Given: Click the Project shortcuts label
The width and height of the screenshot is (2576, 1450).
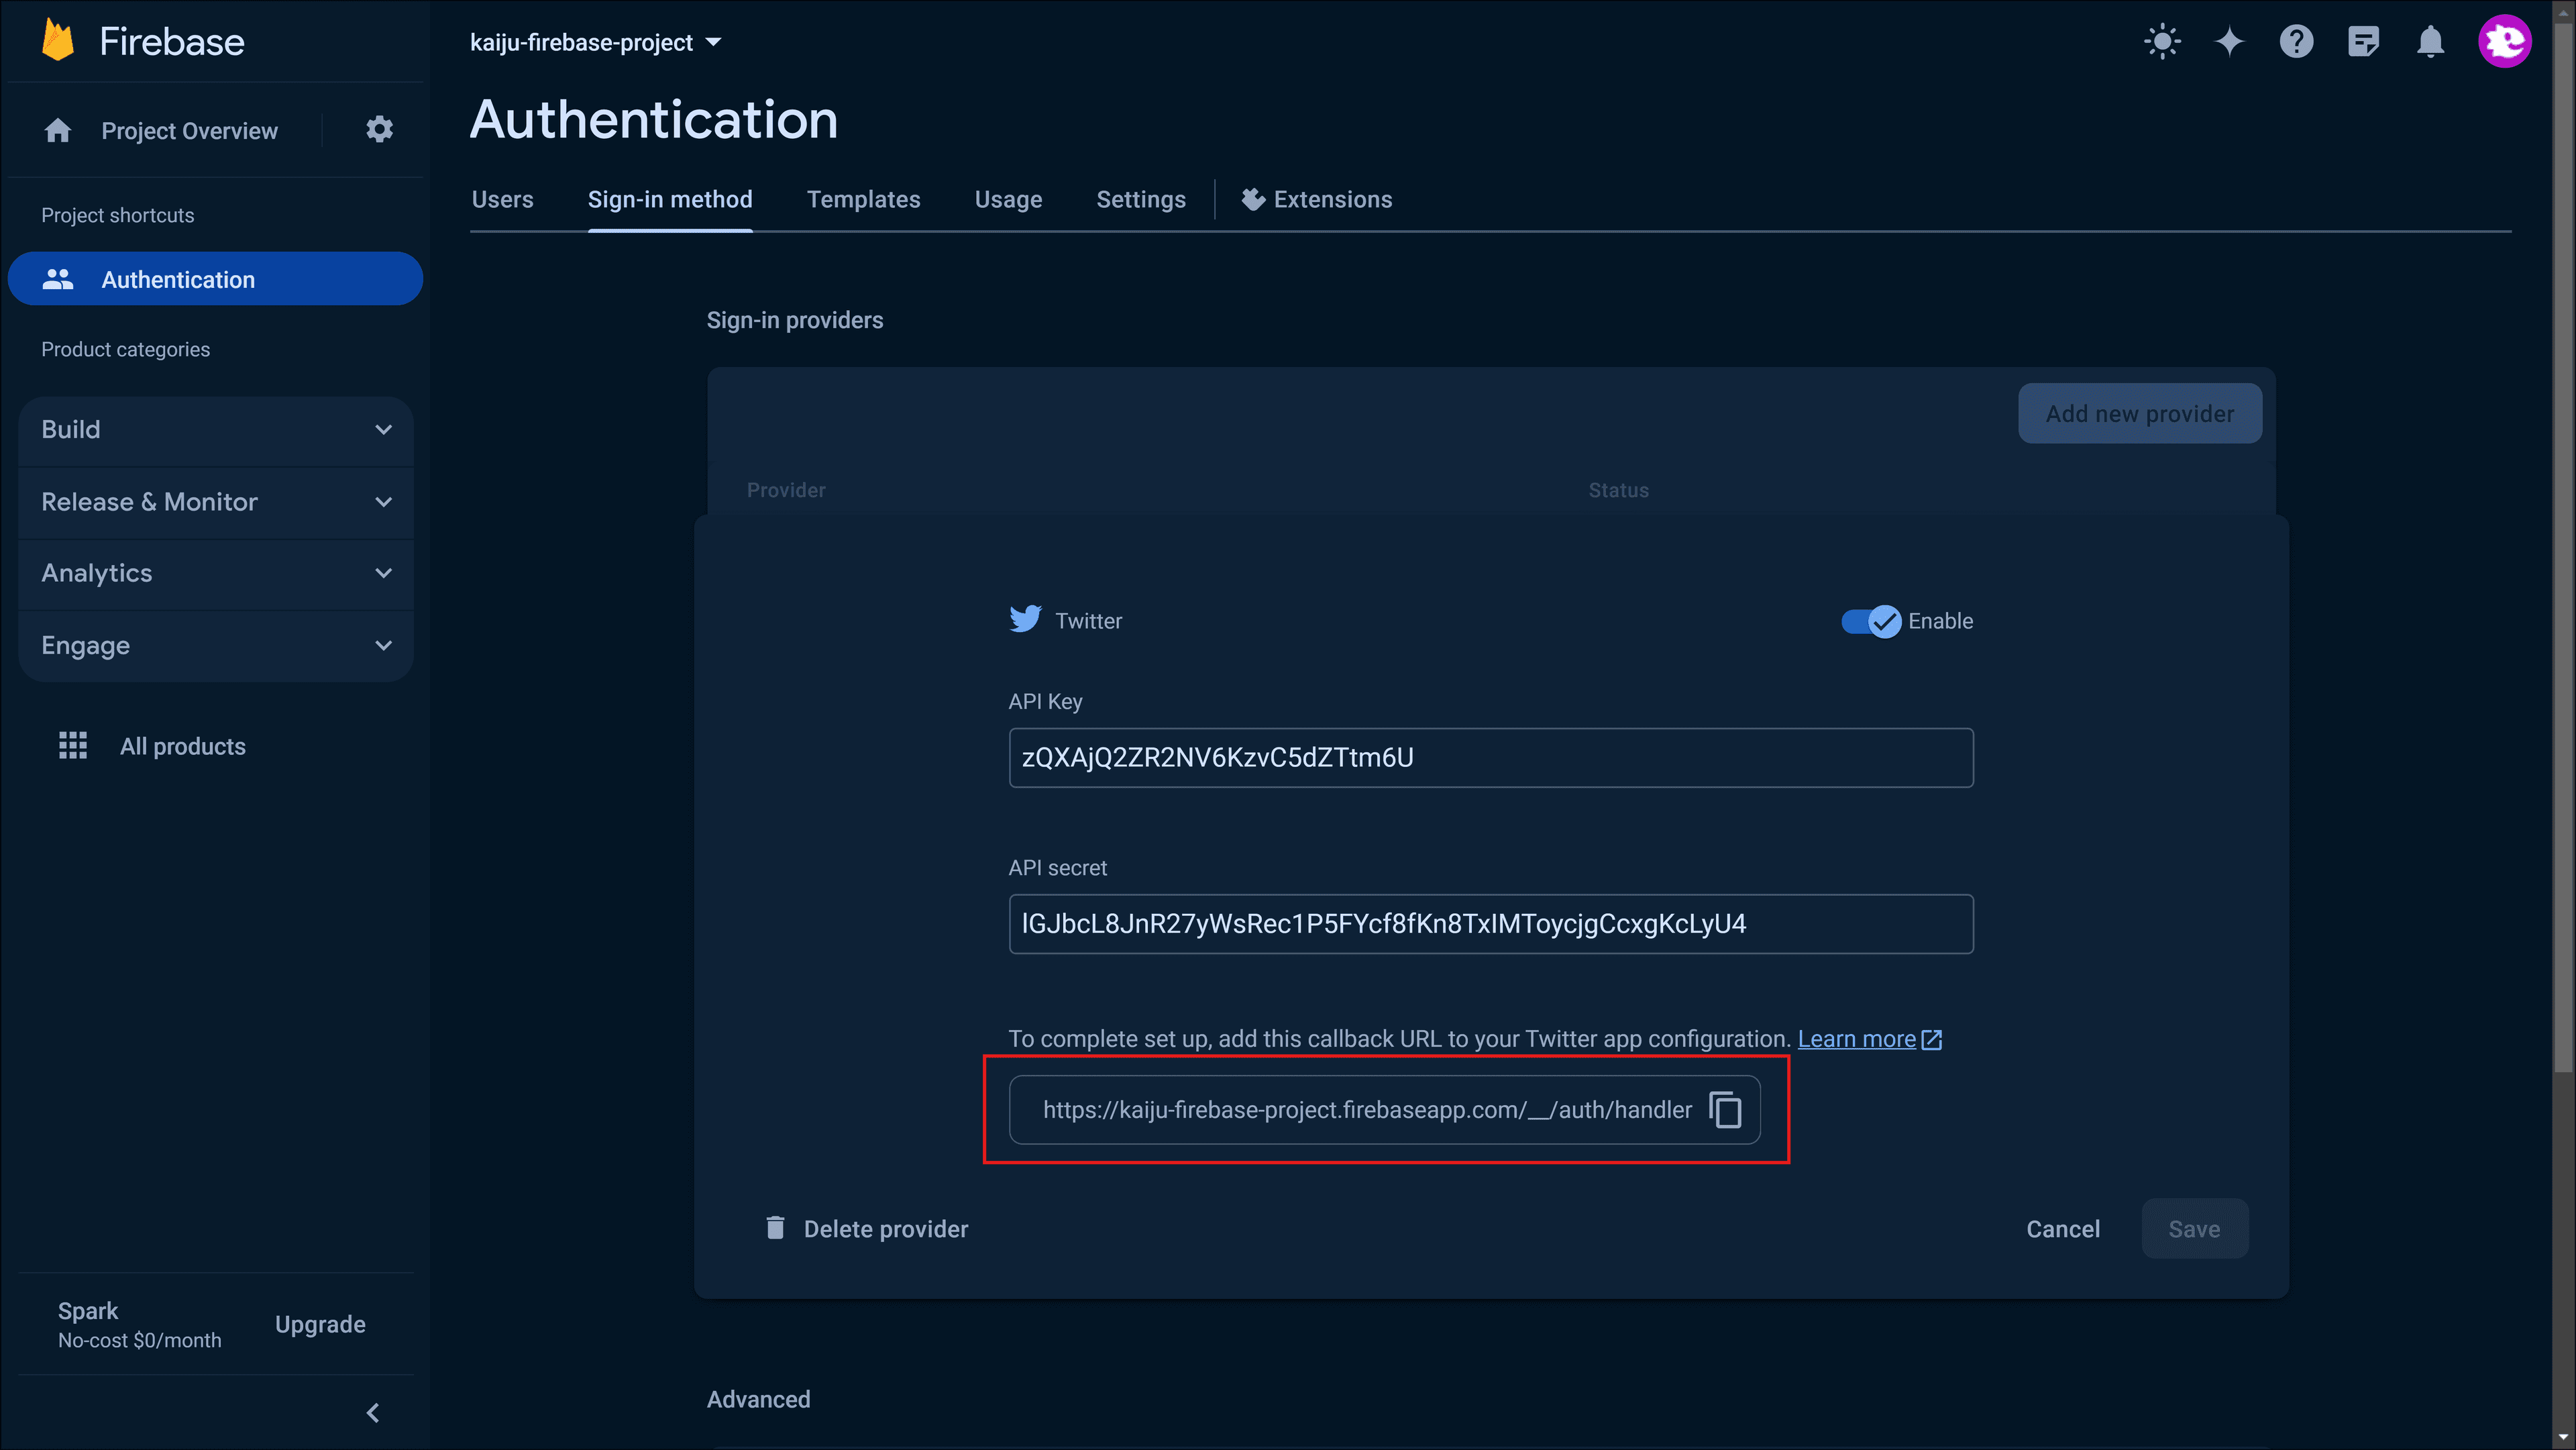Looking at the screenshot, I should [x=117, y=215].
